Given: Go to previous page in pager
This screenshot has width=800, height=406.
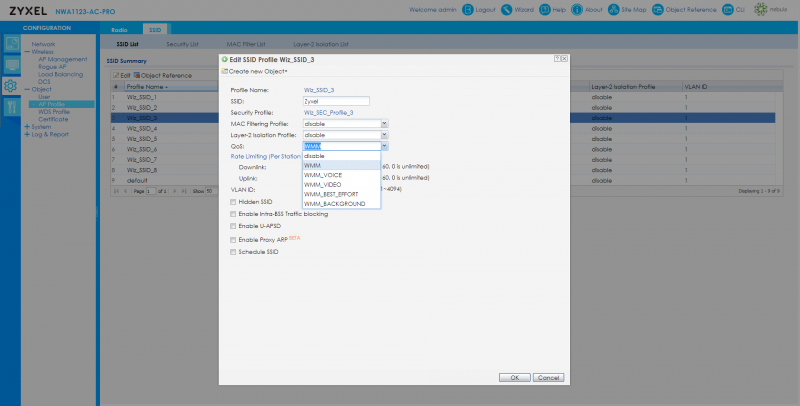Looking at the screenshot, I should pyautogui.click(x=126, y=191).
